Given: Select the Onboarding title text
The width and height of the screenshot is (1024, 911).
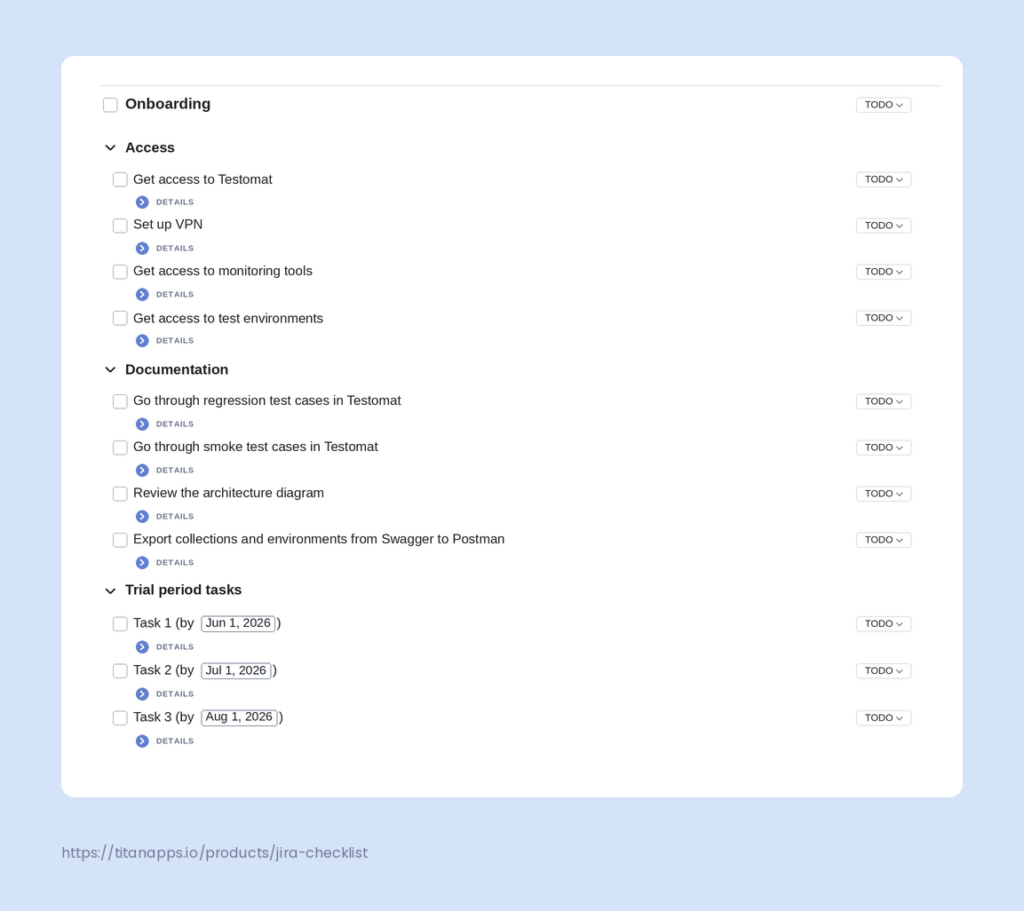Looking at the screenshot, I should [168, 104].
